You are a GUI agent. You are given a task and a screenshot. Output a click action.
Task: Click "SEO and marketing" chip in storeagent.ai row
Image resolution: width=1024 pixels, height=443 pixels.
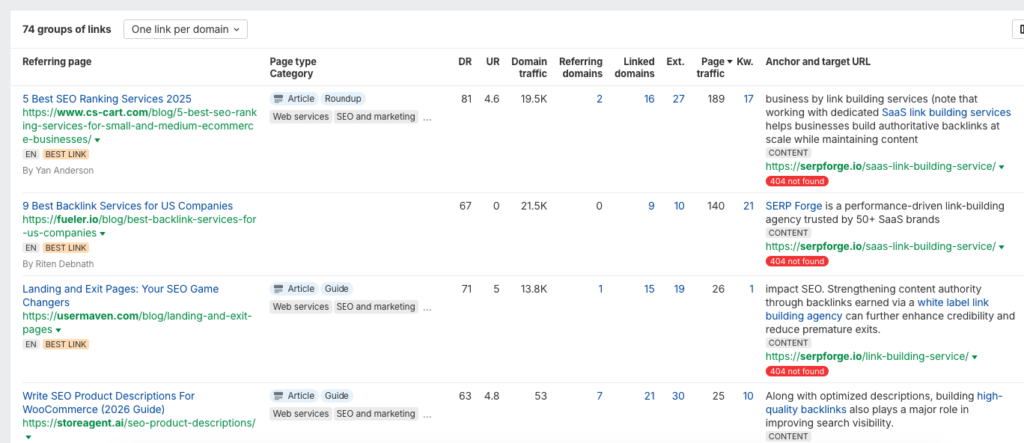pos(376,414)
